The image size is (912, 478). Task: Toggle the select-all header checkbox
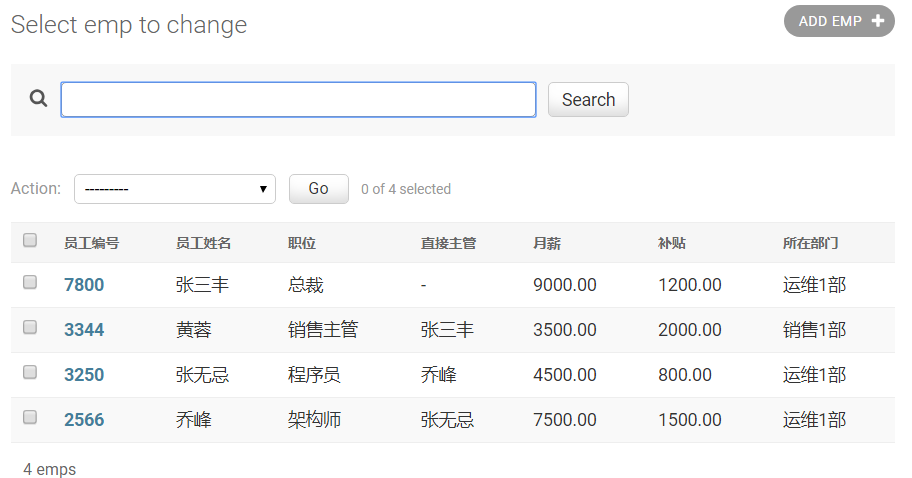click(30, 241)
